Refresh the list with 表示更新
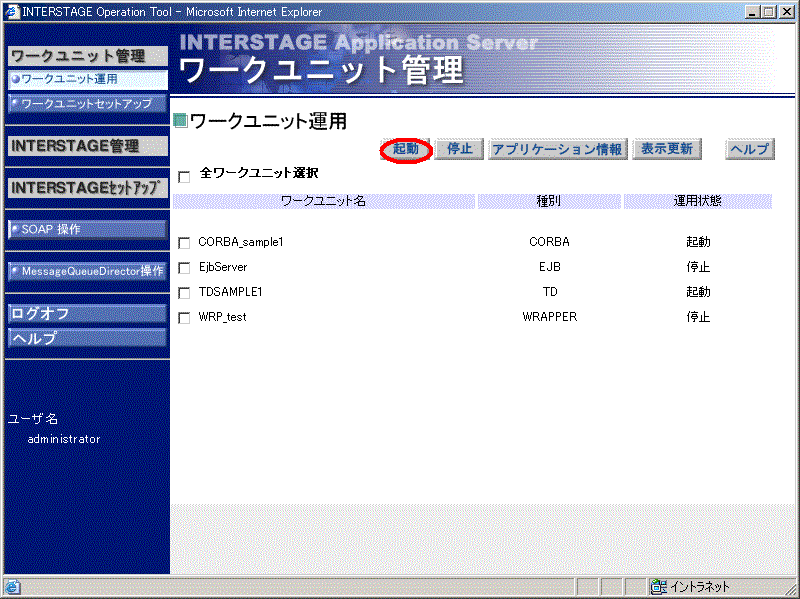Image resolution: width=800 pixels, height=599 pixels. coord(667,149)
